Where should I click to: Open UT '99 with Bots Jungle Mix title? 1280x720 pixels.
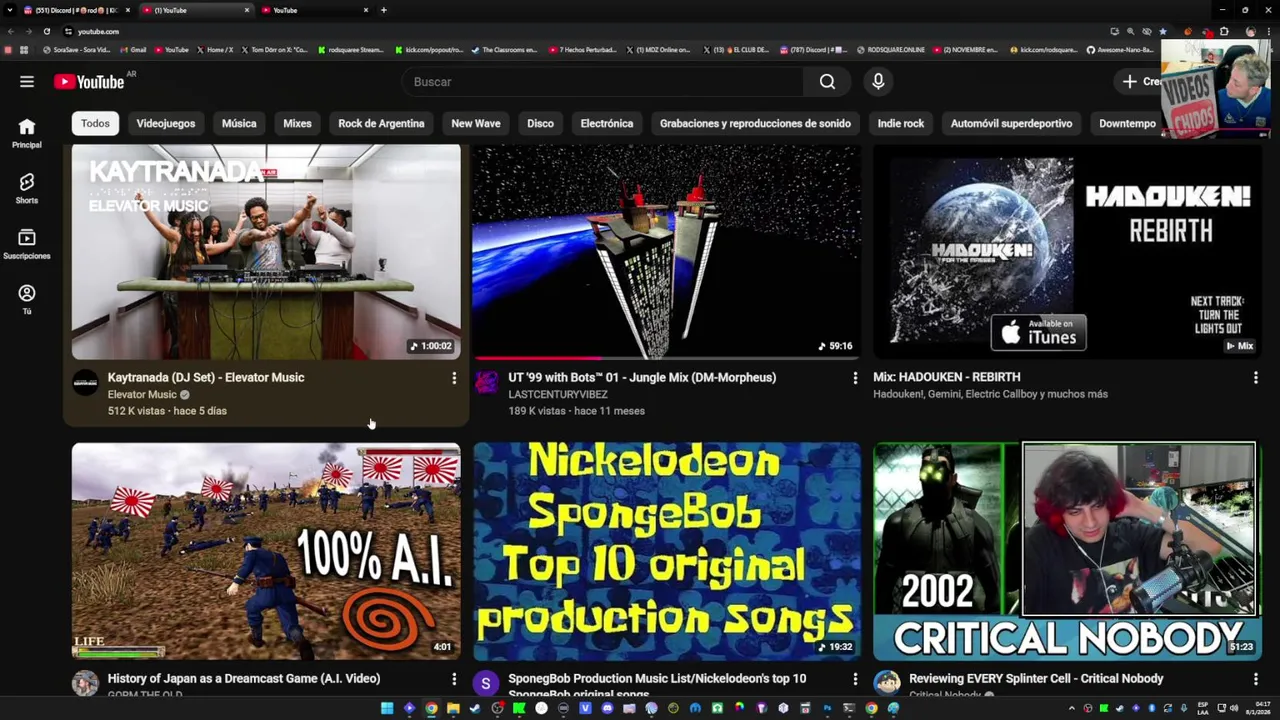coord(642,378)
